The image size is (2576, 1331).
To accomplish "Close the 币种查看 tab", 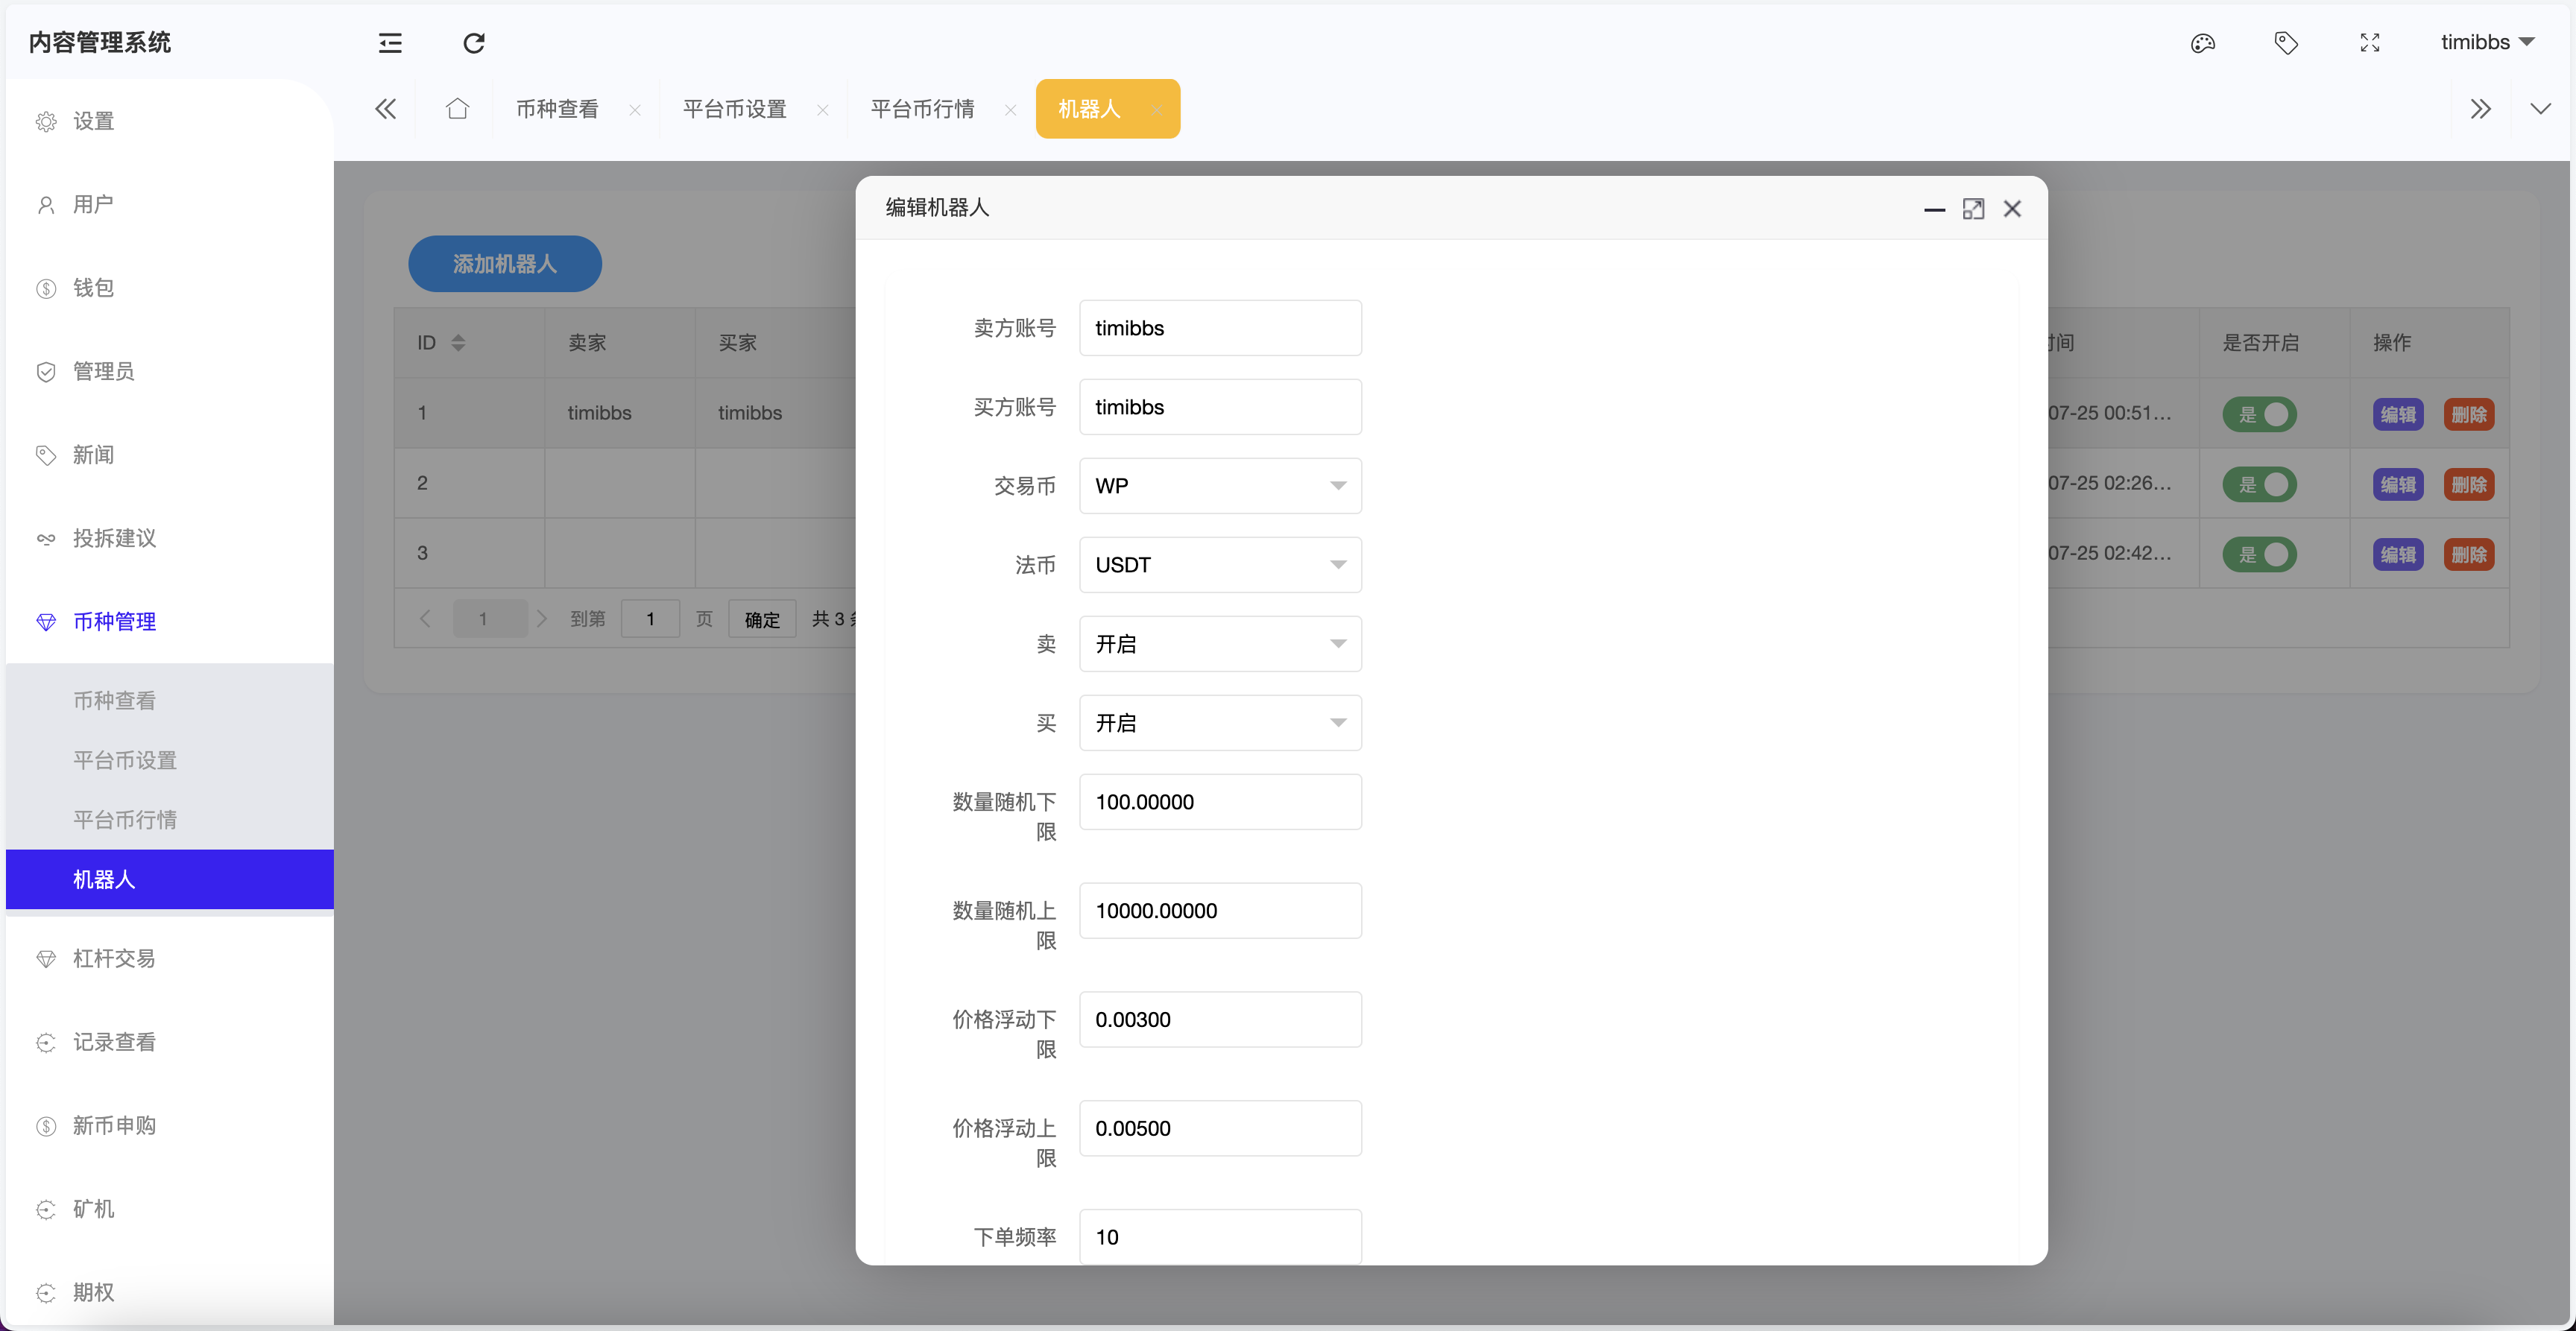I will click(635, 110).
